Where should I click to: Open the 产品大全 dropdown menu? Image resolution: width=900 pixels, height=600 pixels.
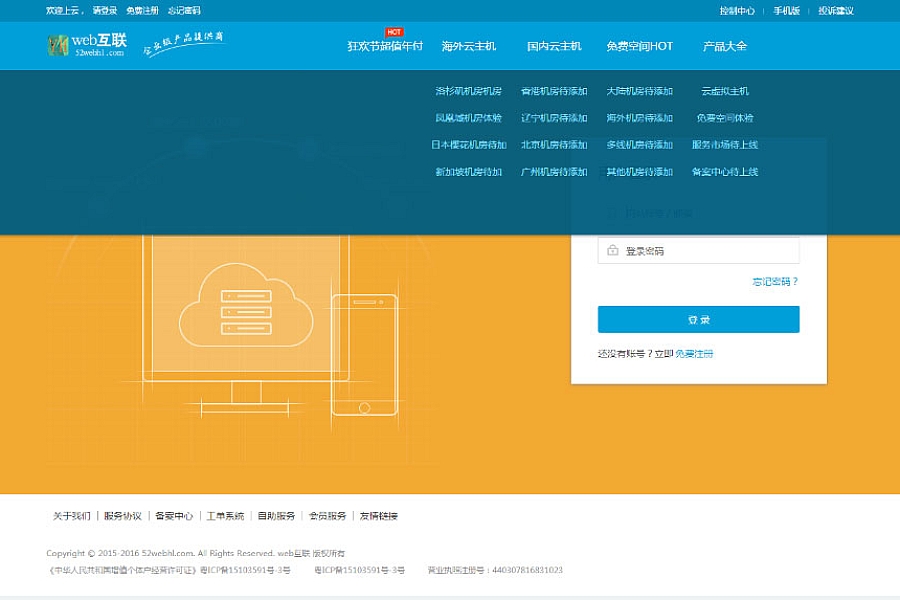tap(725, 46)
